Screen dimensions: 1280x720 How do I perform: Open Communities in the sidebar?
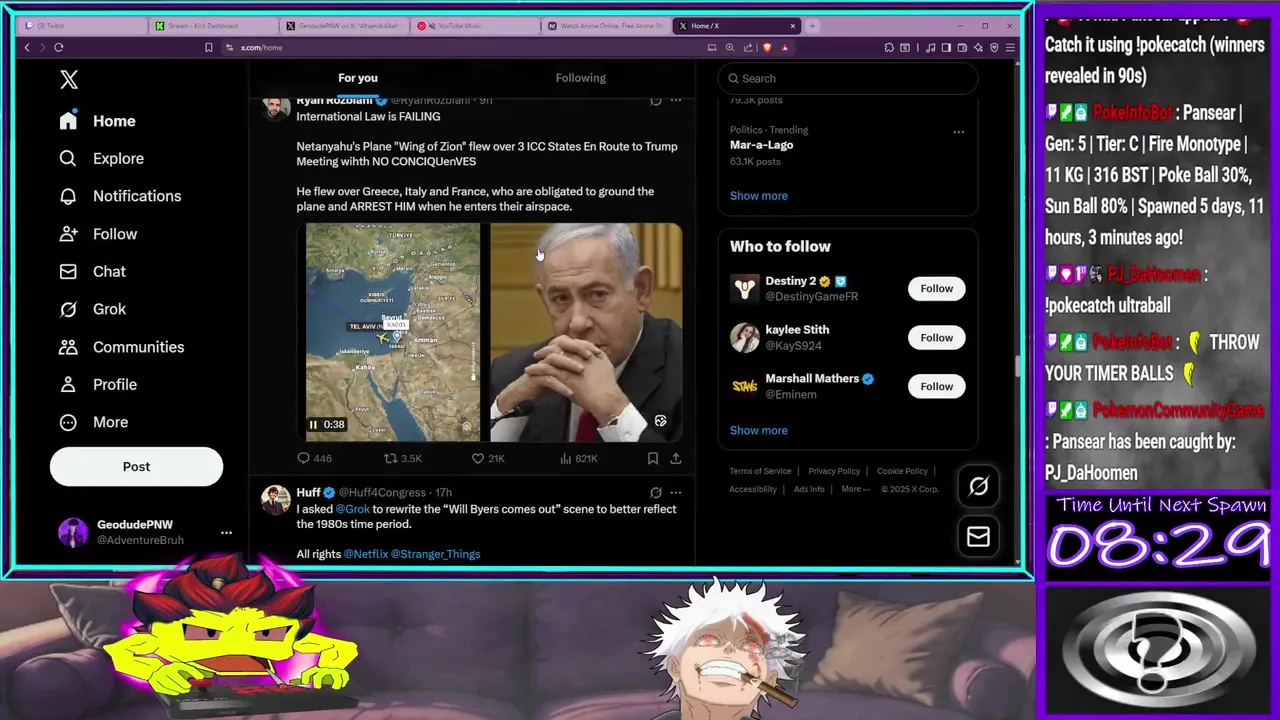click(121, 347)
